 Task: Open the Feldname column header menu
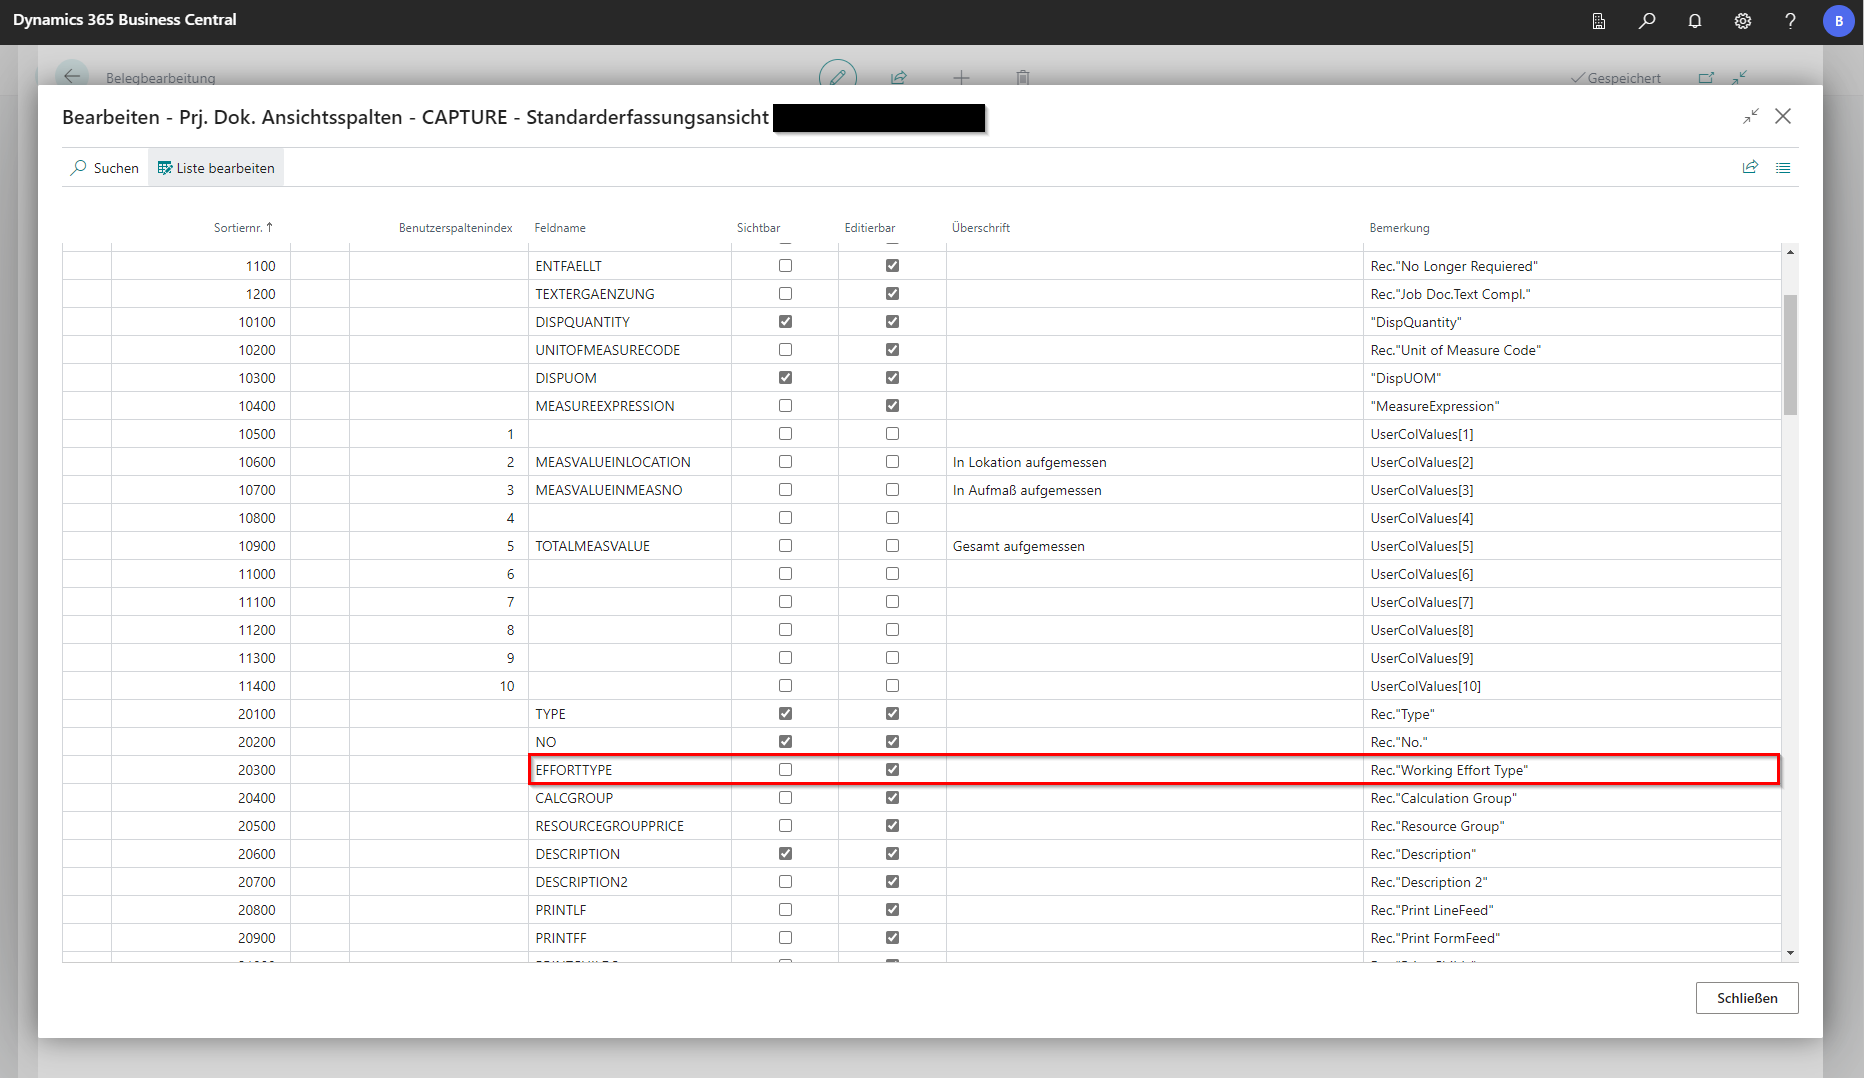pyautogui.click(x=560, y=228)
